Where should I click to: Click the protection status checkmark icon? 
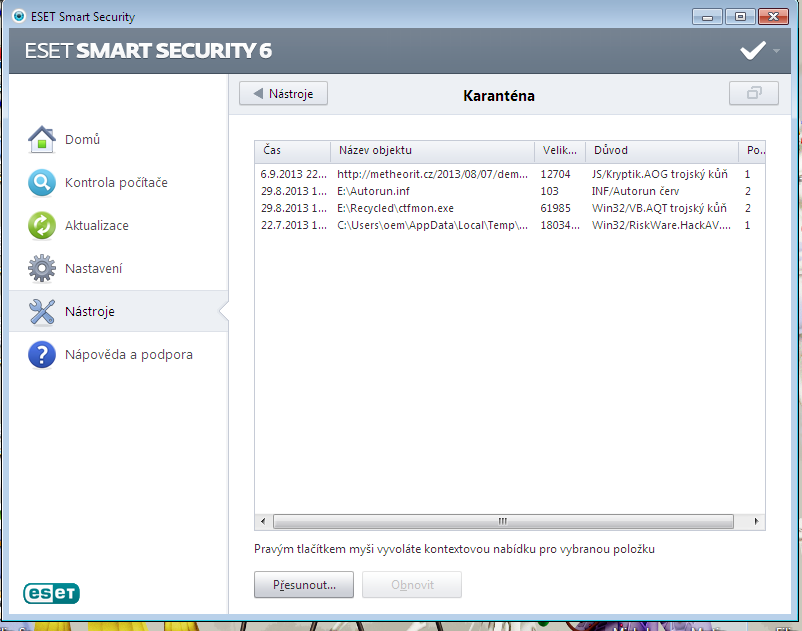coord(752,51)
